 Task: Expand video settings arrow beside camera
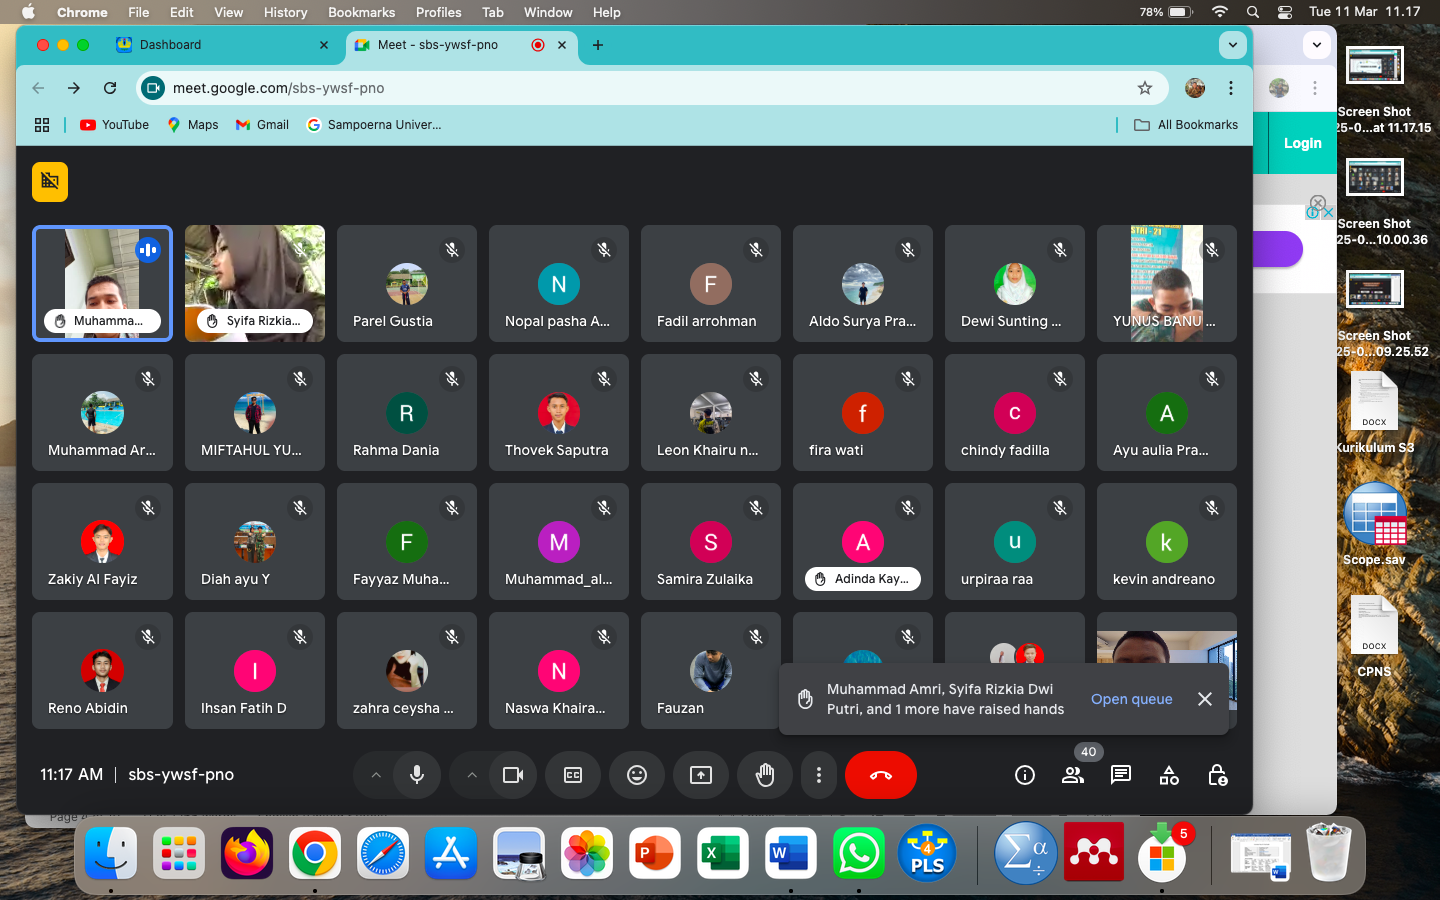pyautogui.click(x=472, y=775)
